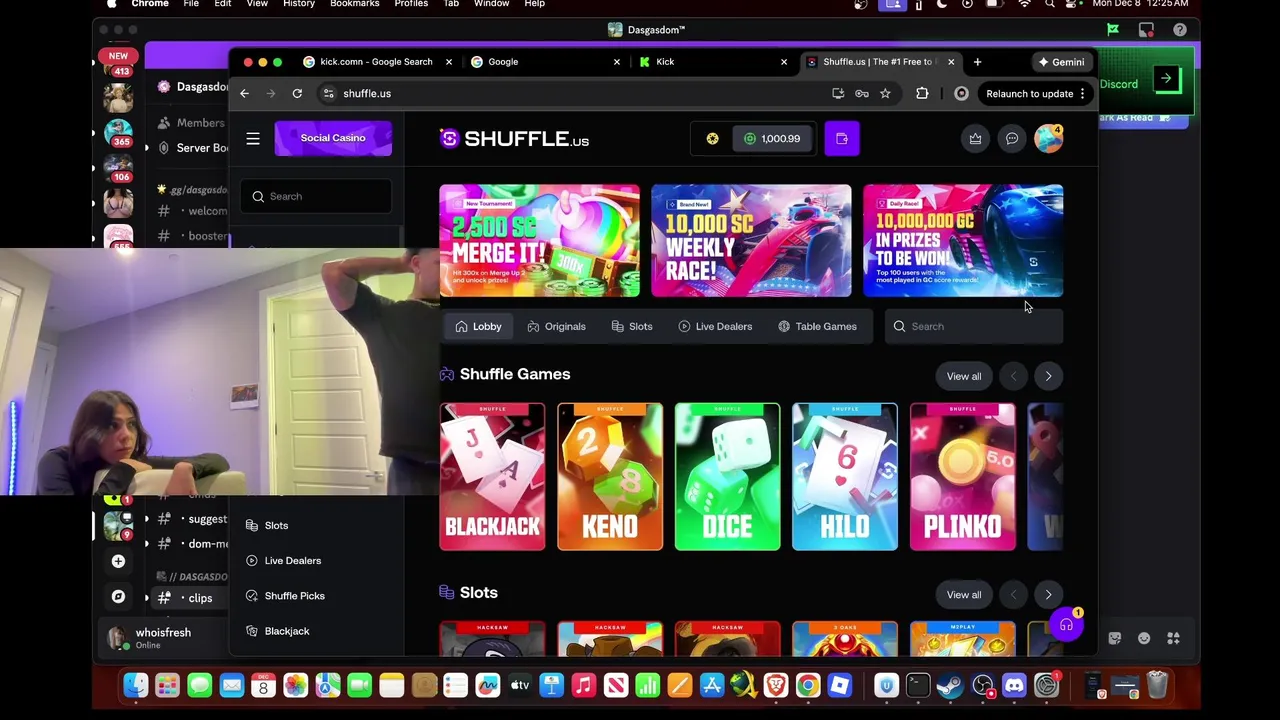Open the Plinko game card
The width and height of the screenshot is (1280, 720).
tap(962, 477)
